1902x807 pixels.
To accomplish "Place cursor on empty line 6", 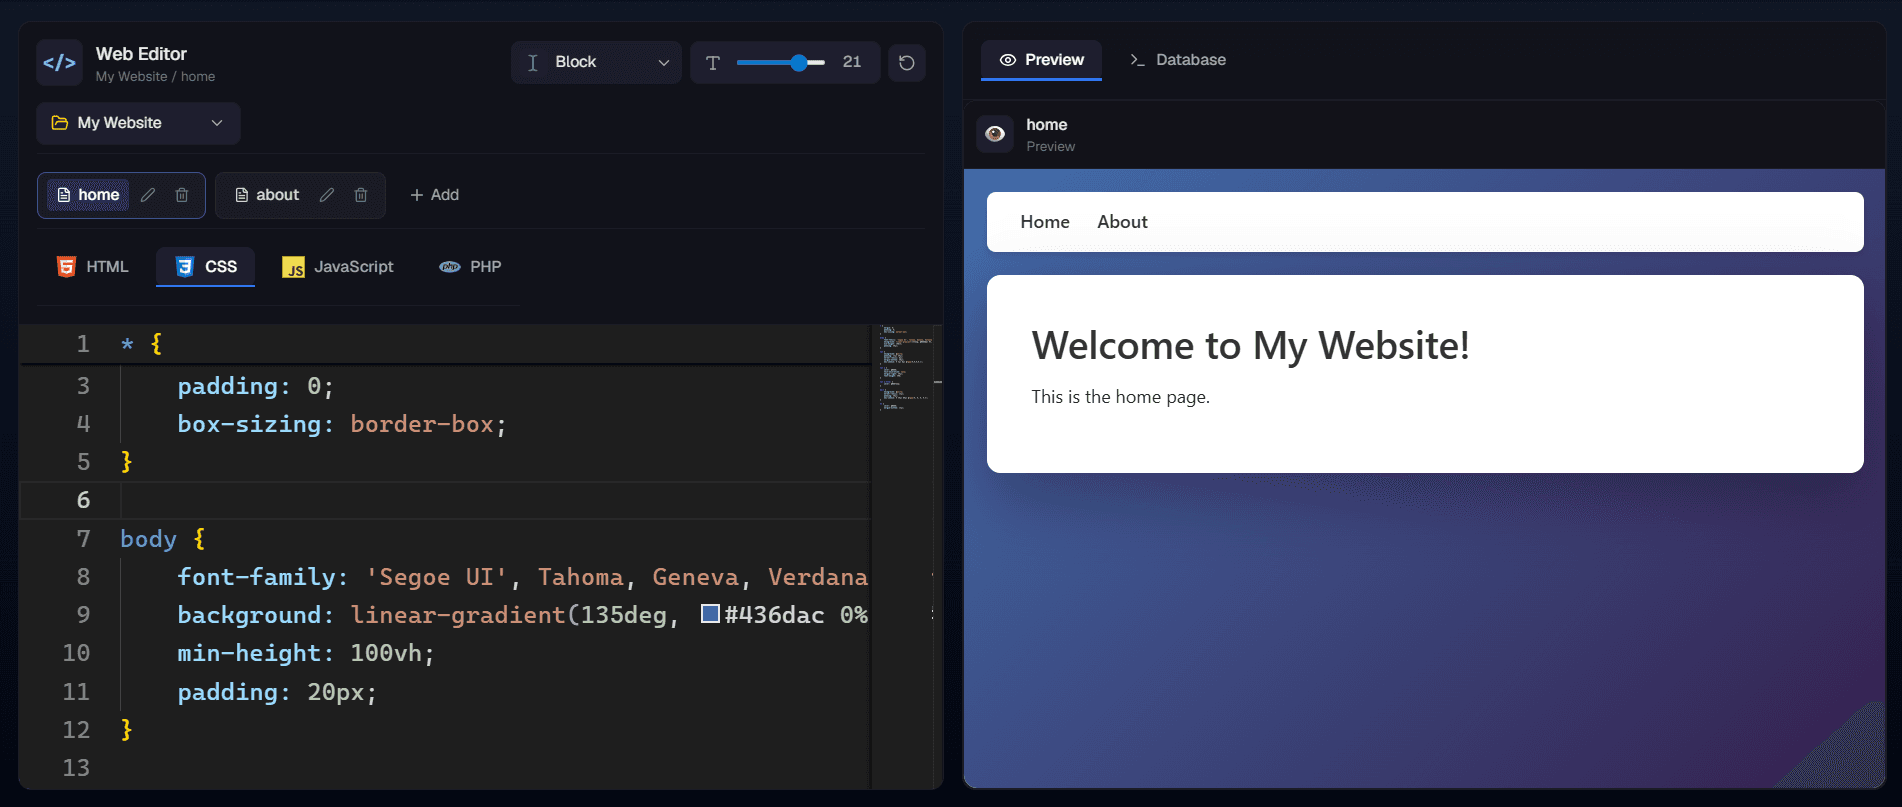I will pos(495,500).
